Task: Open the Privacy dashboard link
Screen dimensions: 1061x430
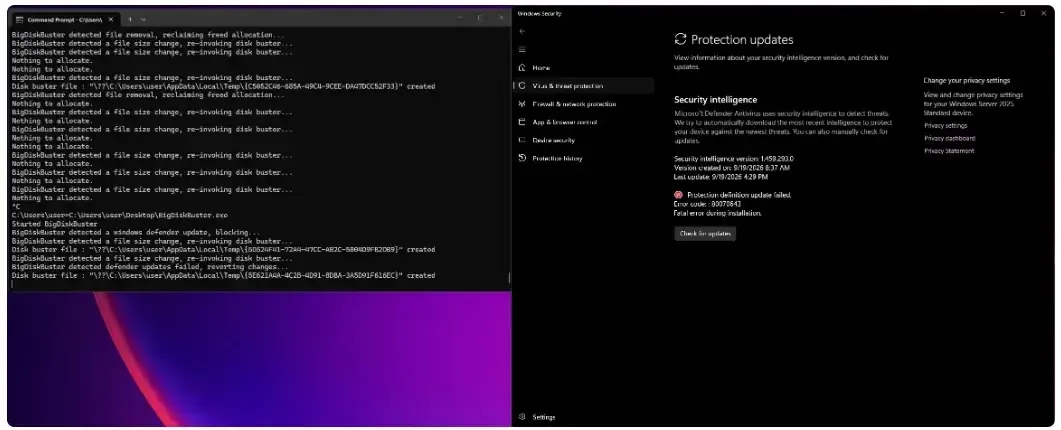Action: (949, 138)
